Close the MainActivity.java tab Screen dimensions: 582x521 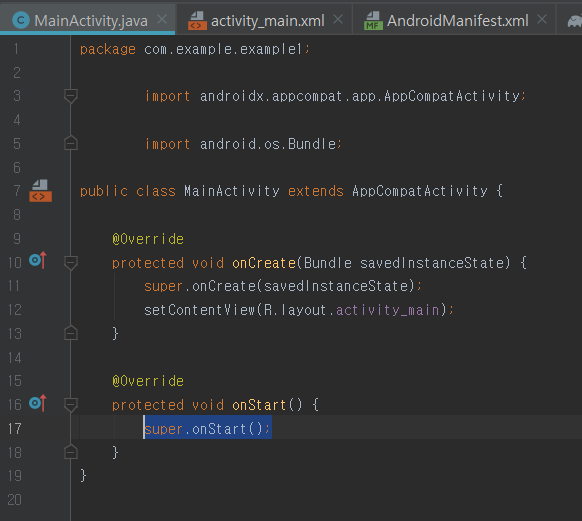[162, 19]
